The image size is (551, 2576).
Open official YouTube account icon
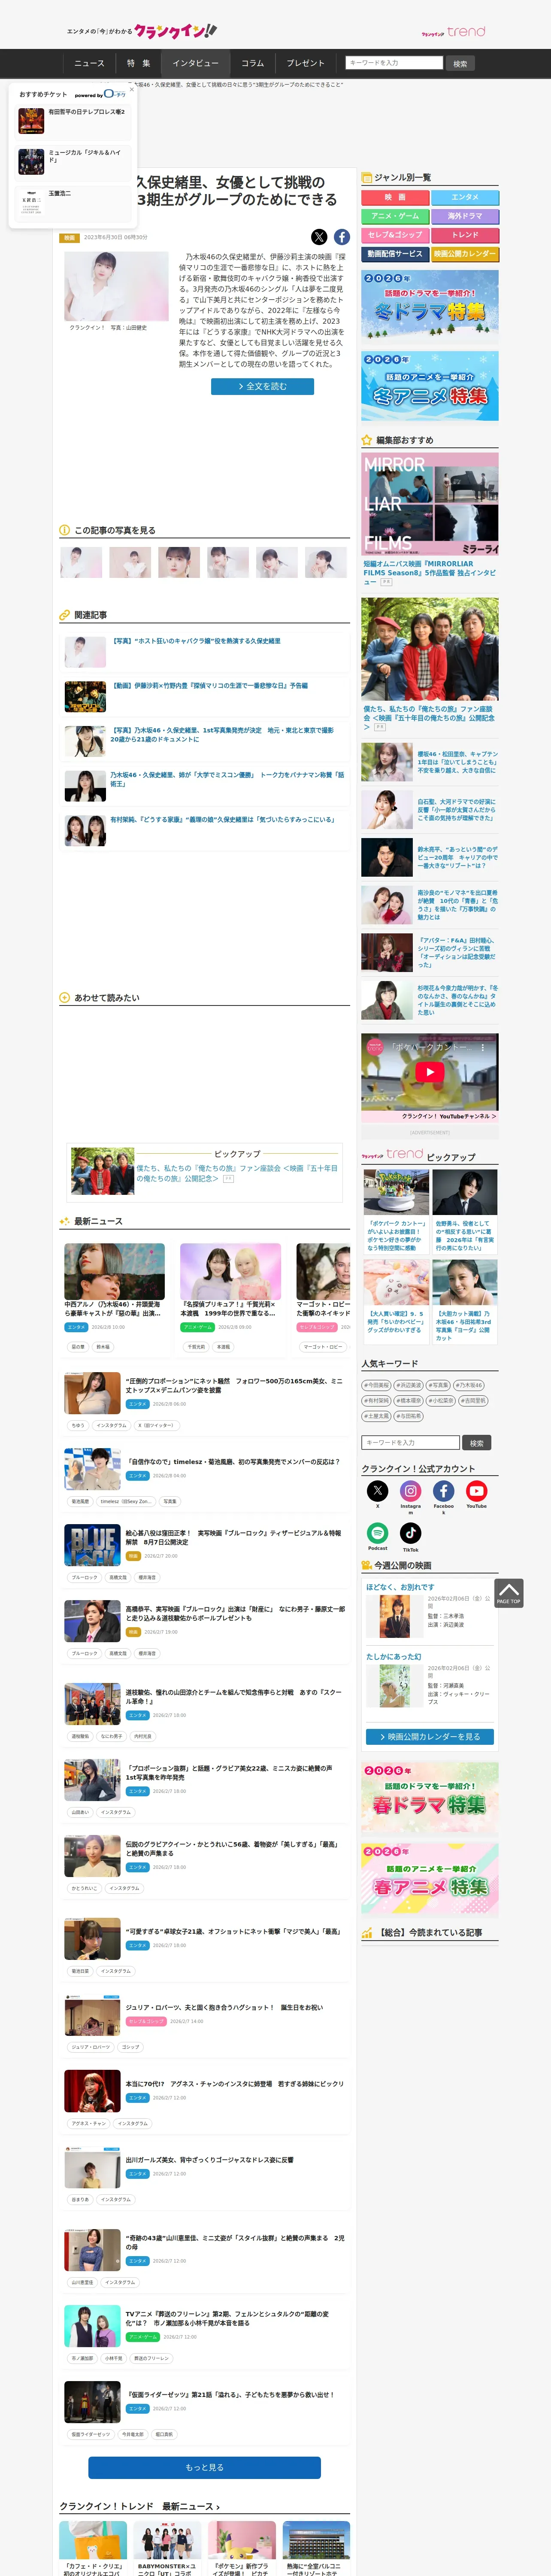click(x=477, y=1491)
